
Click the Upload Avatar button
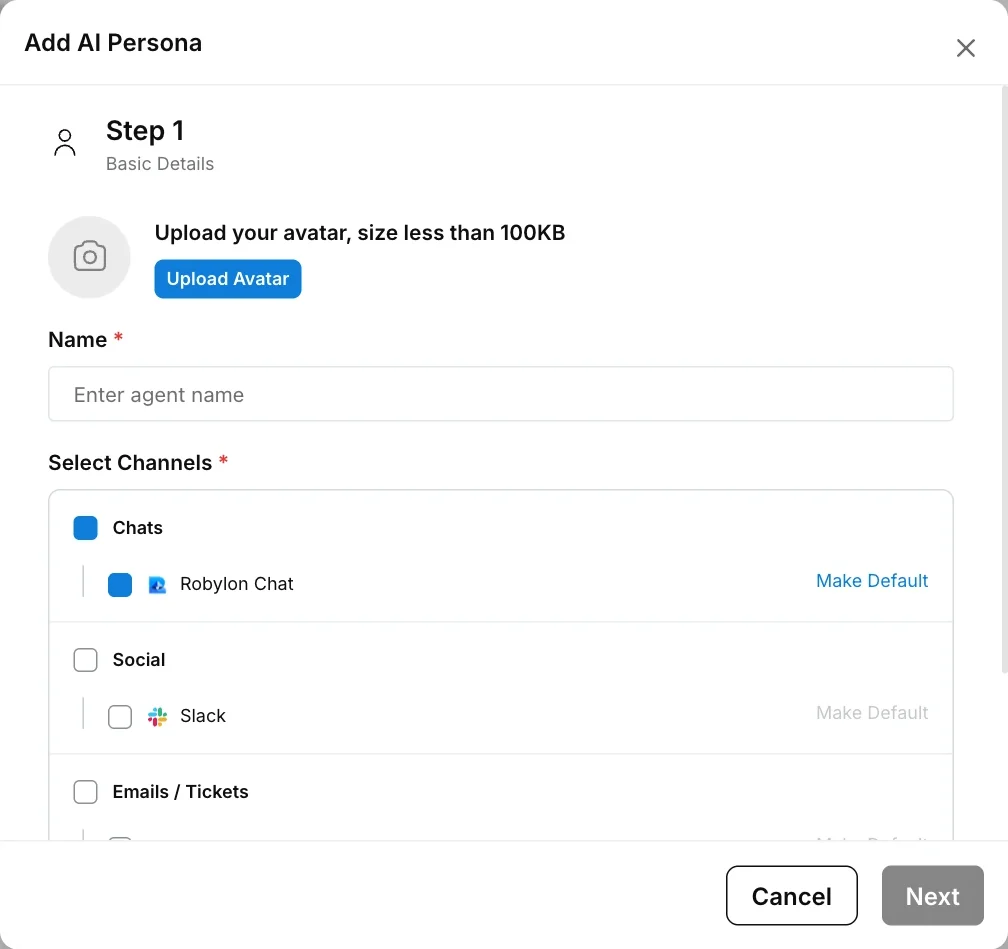228,278
